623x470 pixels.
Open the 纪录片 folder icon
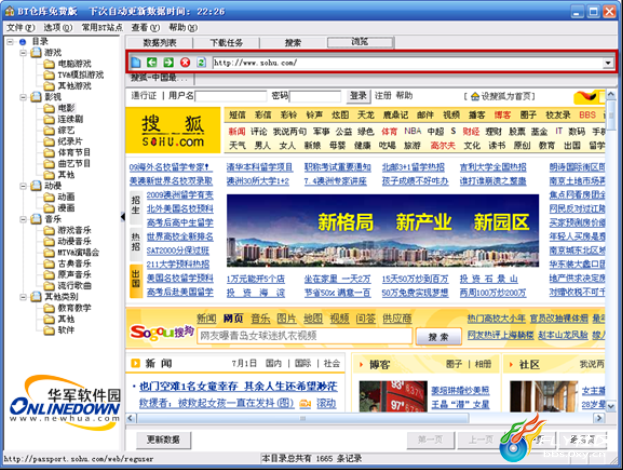pyautogui.click(x=49, y=141)
